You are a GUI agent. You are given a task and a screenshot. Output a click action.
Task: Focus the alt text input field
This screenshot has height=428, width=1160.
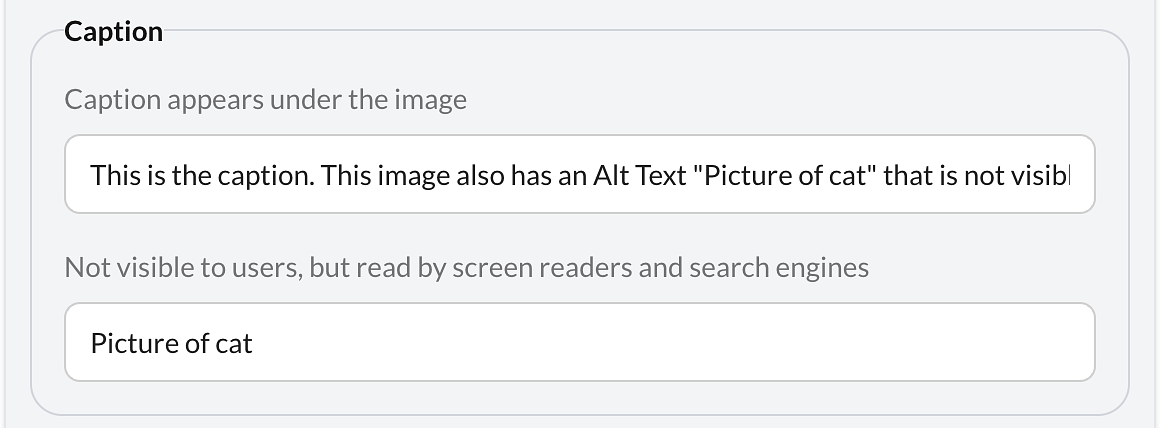(x=580, y=343)
